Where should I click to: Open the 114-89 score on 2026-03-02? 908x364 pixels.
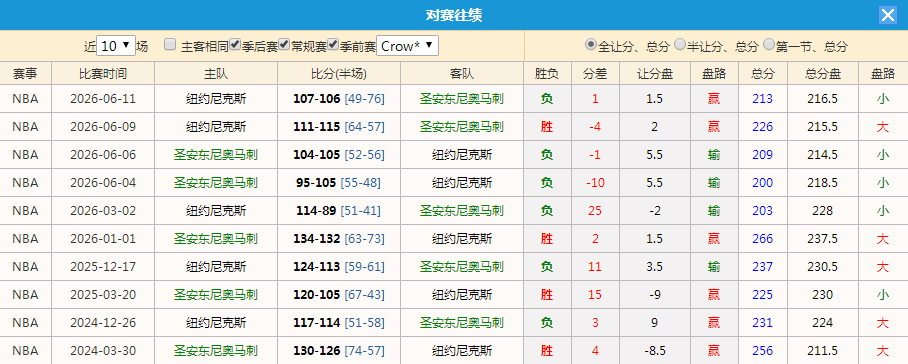[x=316, y=211]
